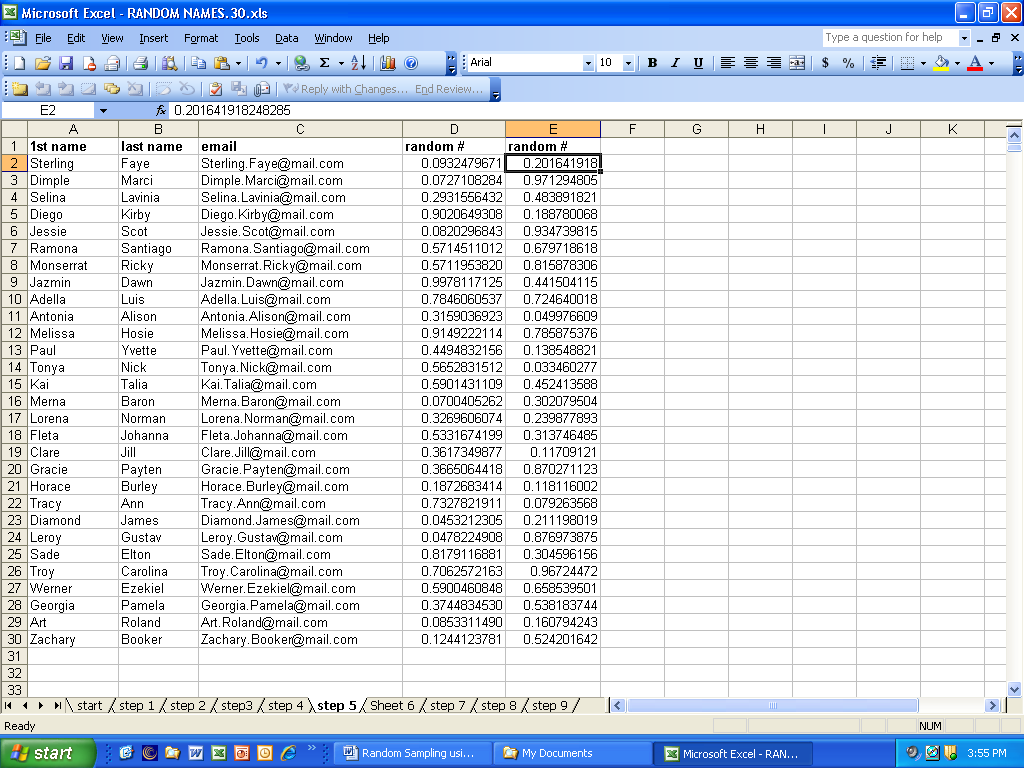The height and width of the screenshot is (768, 1024).
Task: Click the E-mail envelope icon in standard toolbar
Action: tap(112, 63)
